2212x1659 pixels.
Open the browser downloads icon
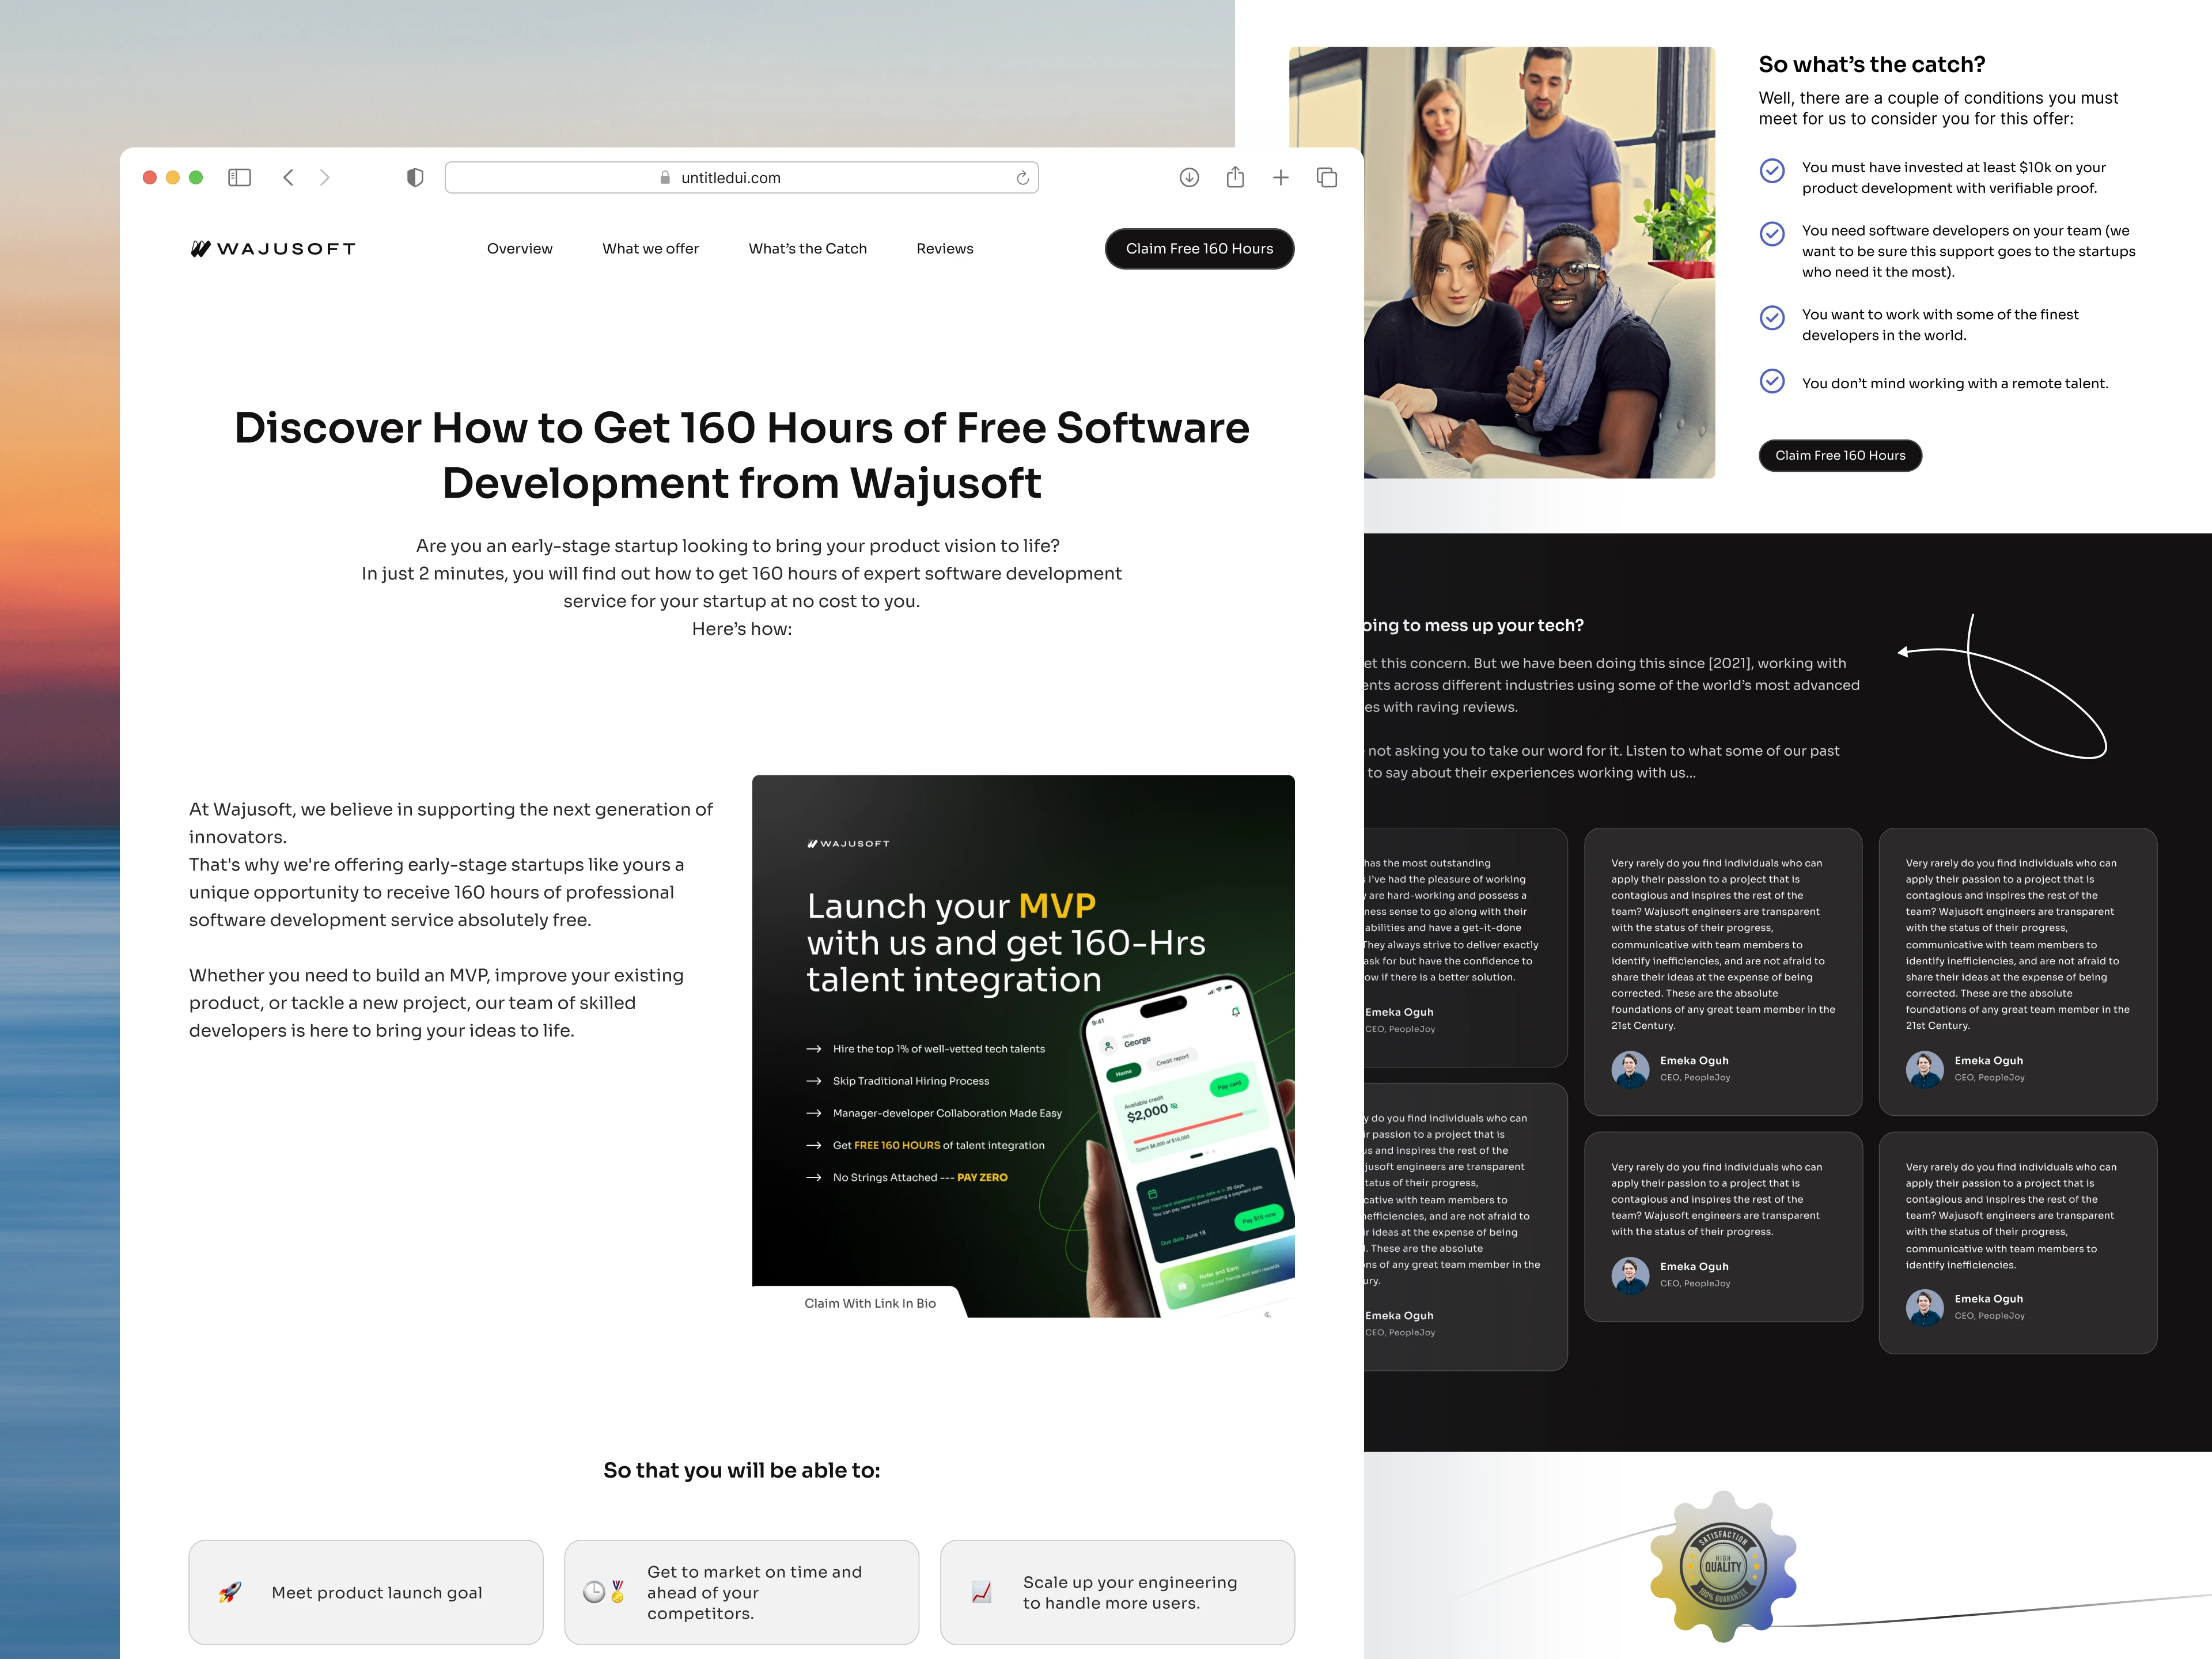click(x=1189, y=177)
